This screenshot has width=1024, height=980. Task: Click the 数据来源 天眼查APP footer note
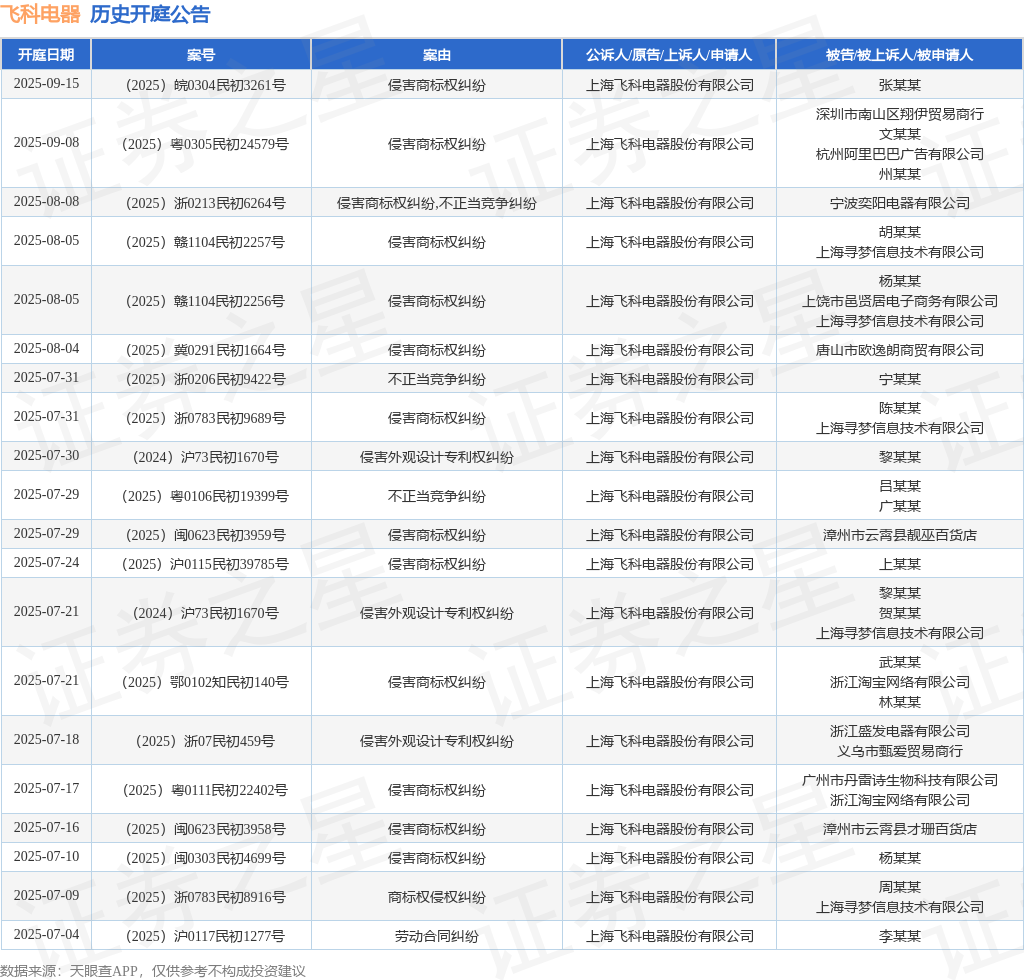coord(153,971)
